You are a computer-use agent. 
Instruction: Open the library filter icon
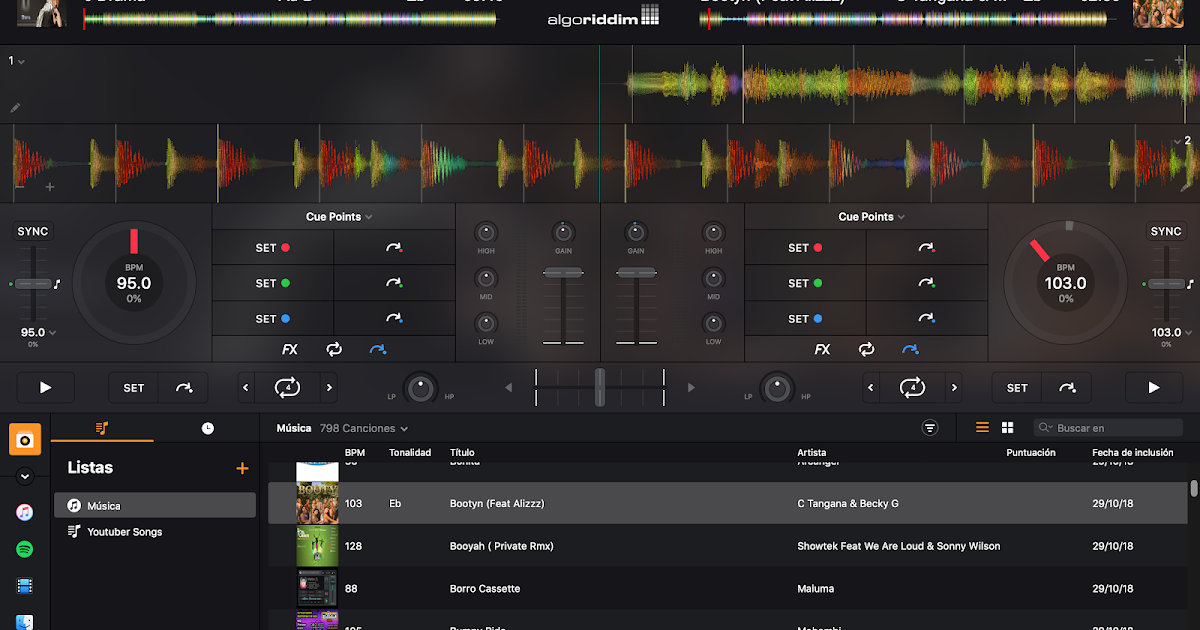click(930, 428)
